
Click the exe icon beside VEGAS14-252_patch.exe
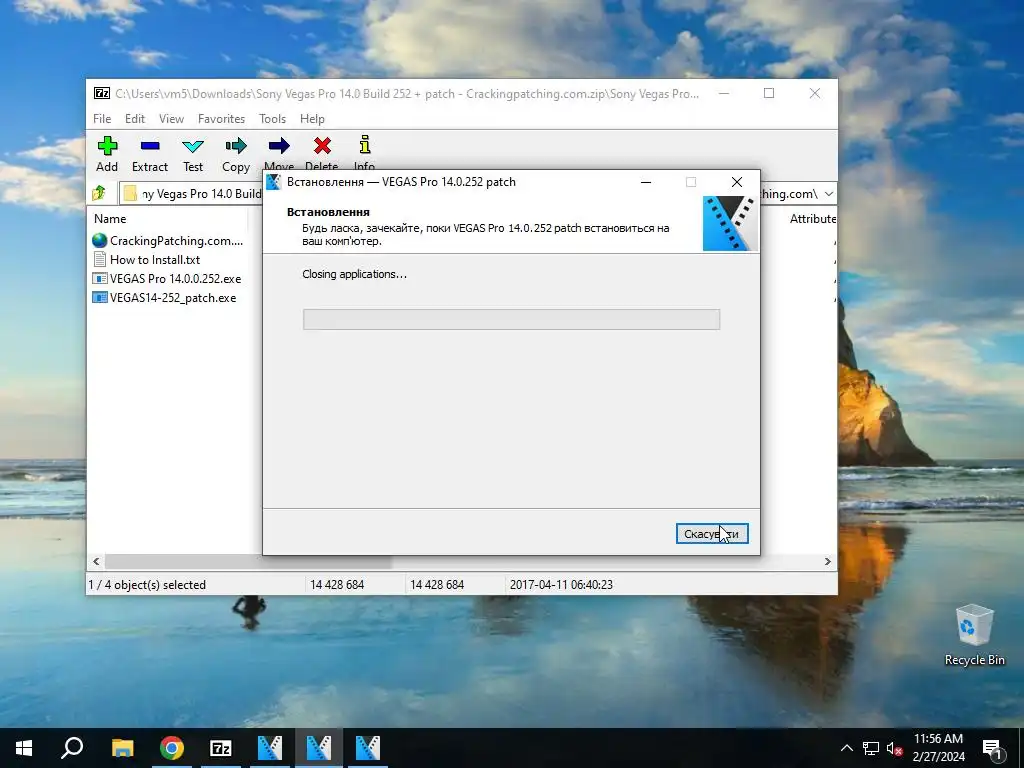point(99,298)
